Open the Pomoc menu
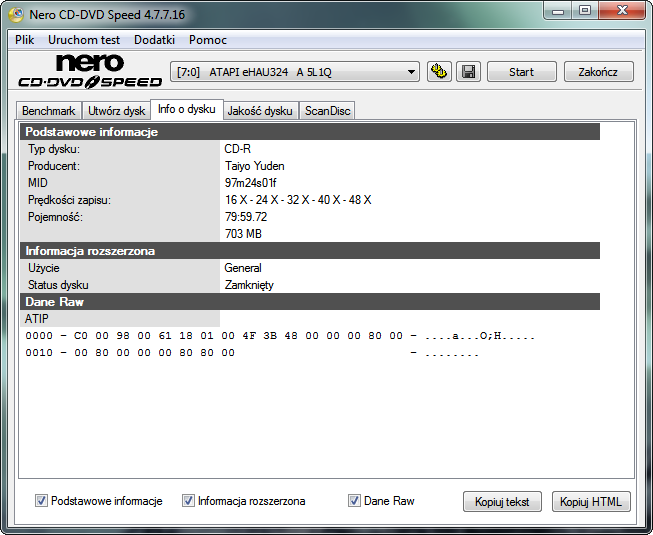The image size is (653, 535). (x=208, y=40)
